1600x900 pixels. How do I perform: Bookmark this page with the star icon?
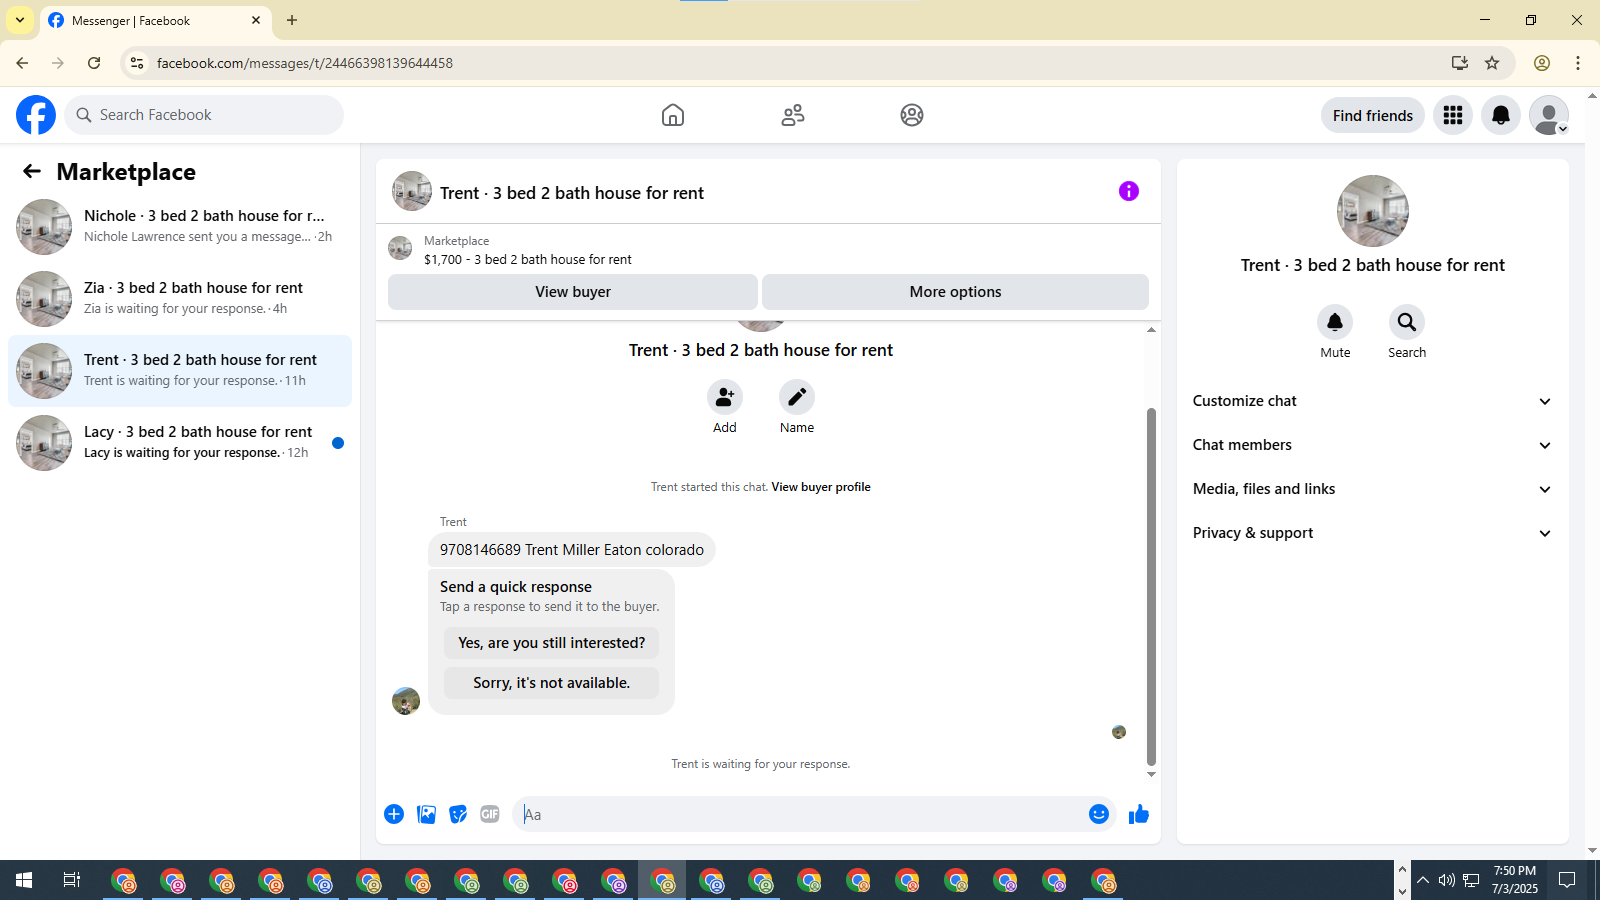coord(1492,63)
